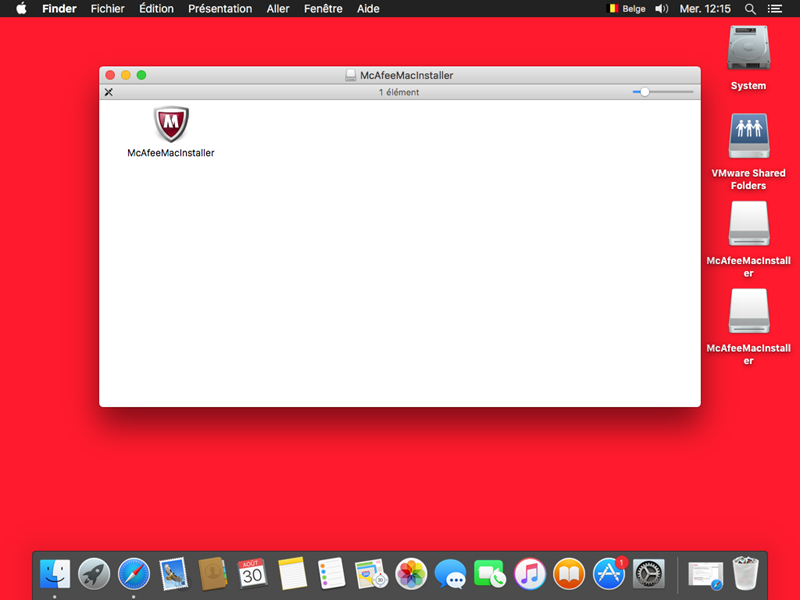This screenshot has height=600, width=800.
Task: Open Mail stamp icon in Dock
Action: pyautogui.click(x=173, y=573)
